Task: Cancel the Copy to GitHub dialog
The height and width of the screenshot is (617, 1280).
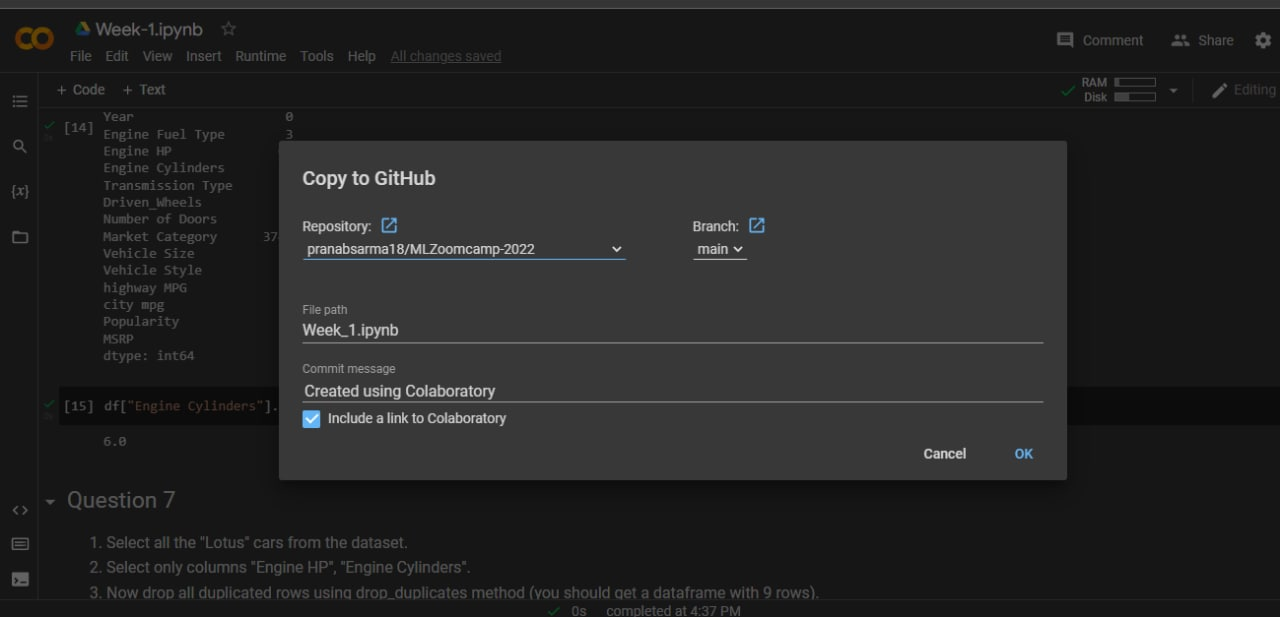Action: click(944, 454)
